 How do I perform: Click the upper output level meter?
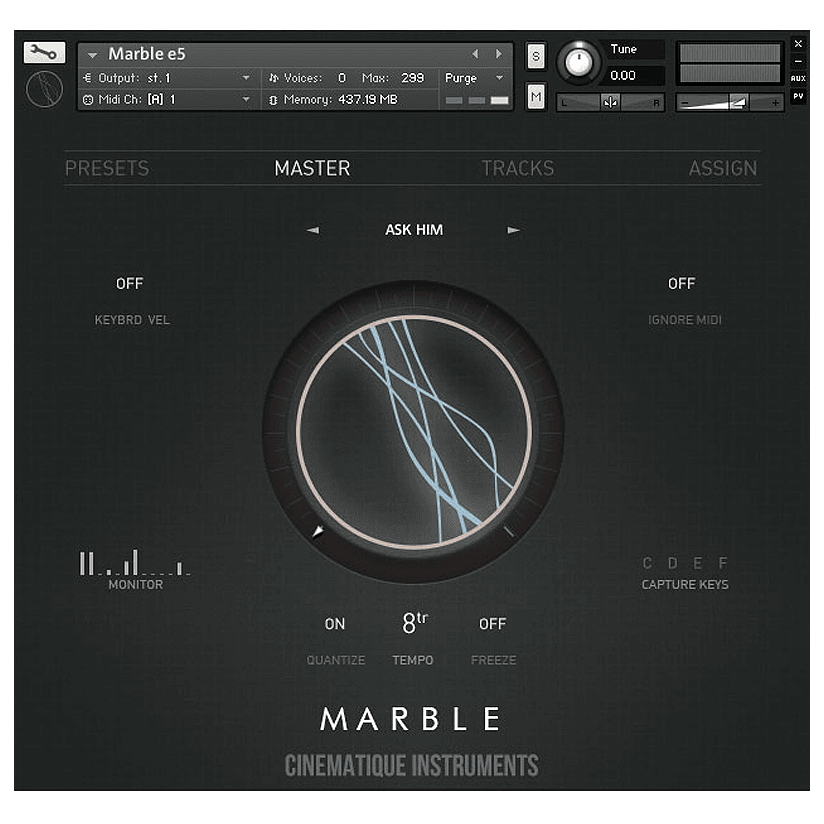[x=730, y=53]
